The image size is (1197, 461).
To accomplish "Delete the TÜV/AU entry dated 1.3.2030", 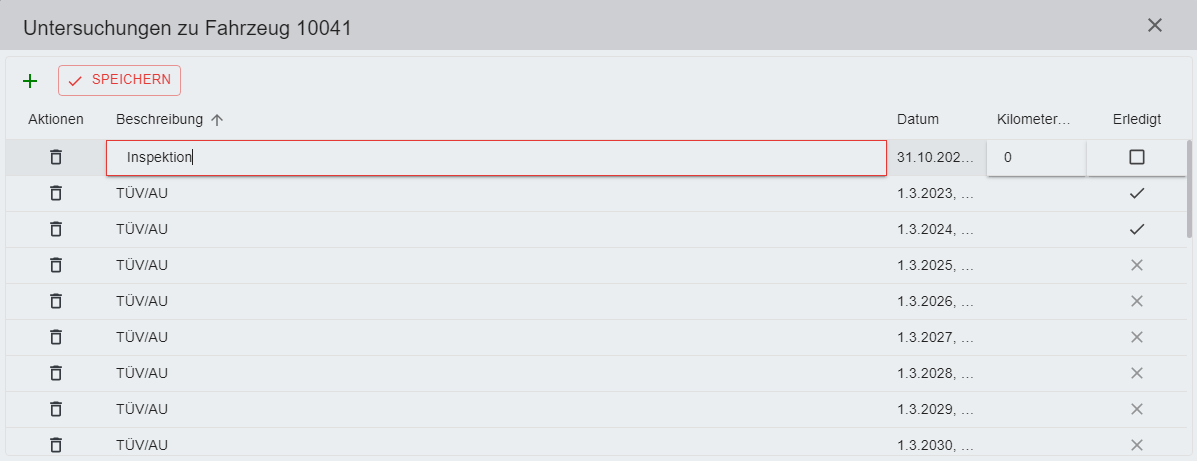I will click(x=56, y=444).
